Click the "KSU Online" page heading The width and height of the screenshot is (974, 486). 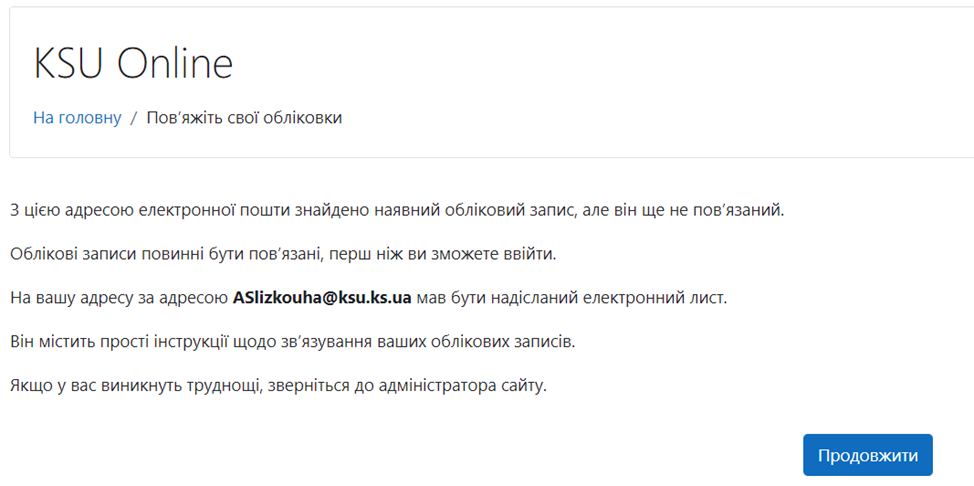point(133,63)
